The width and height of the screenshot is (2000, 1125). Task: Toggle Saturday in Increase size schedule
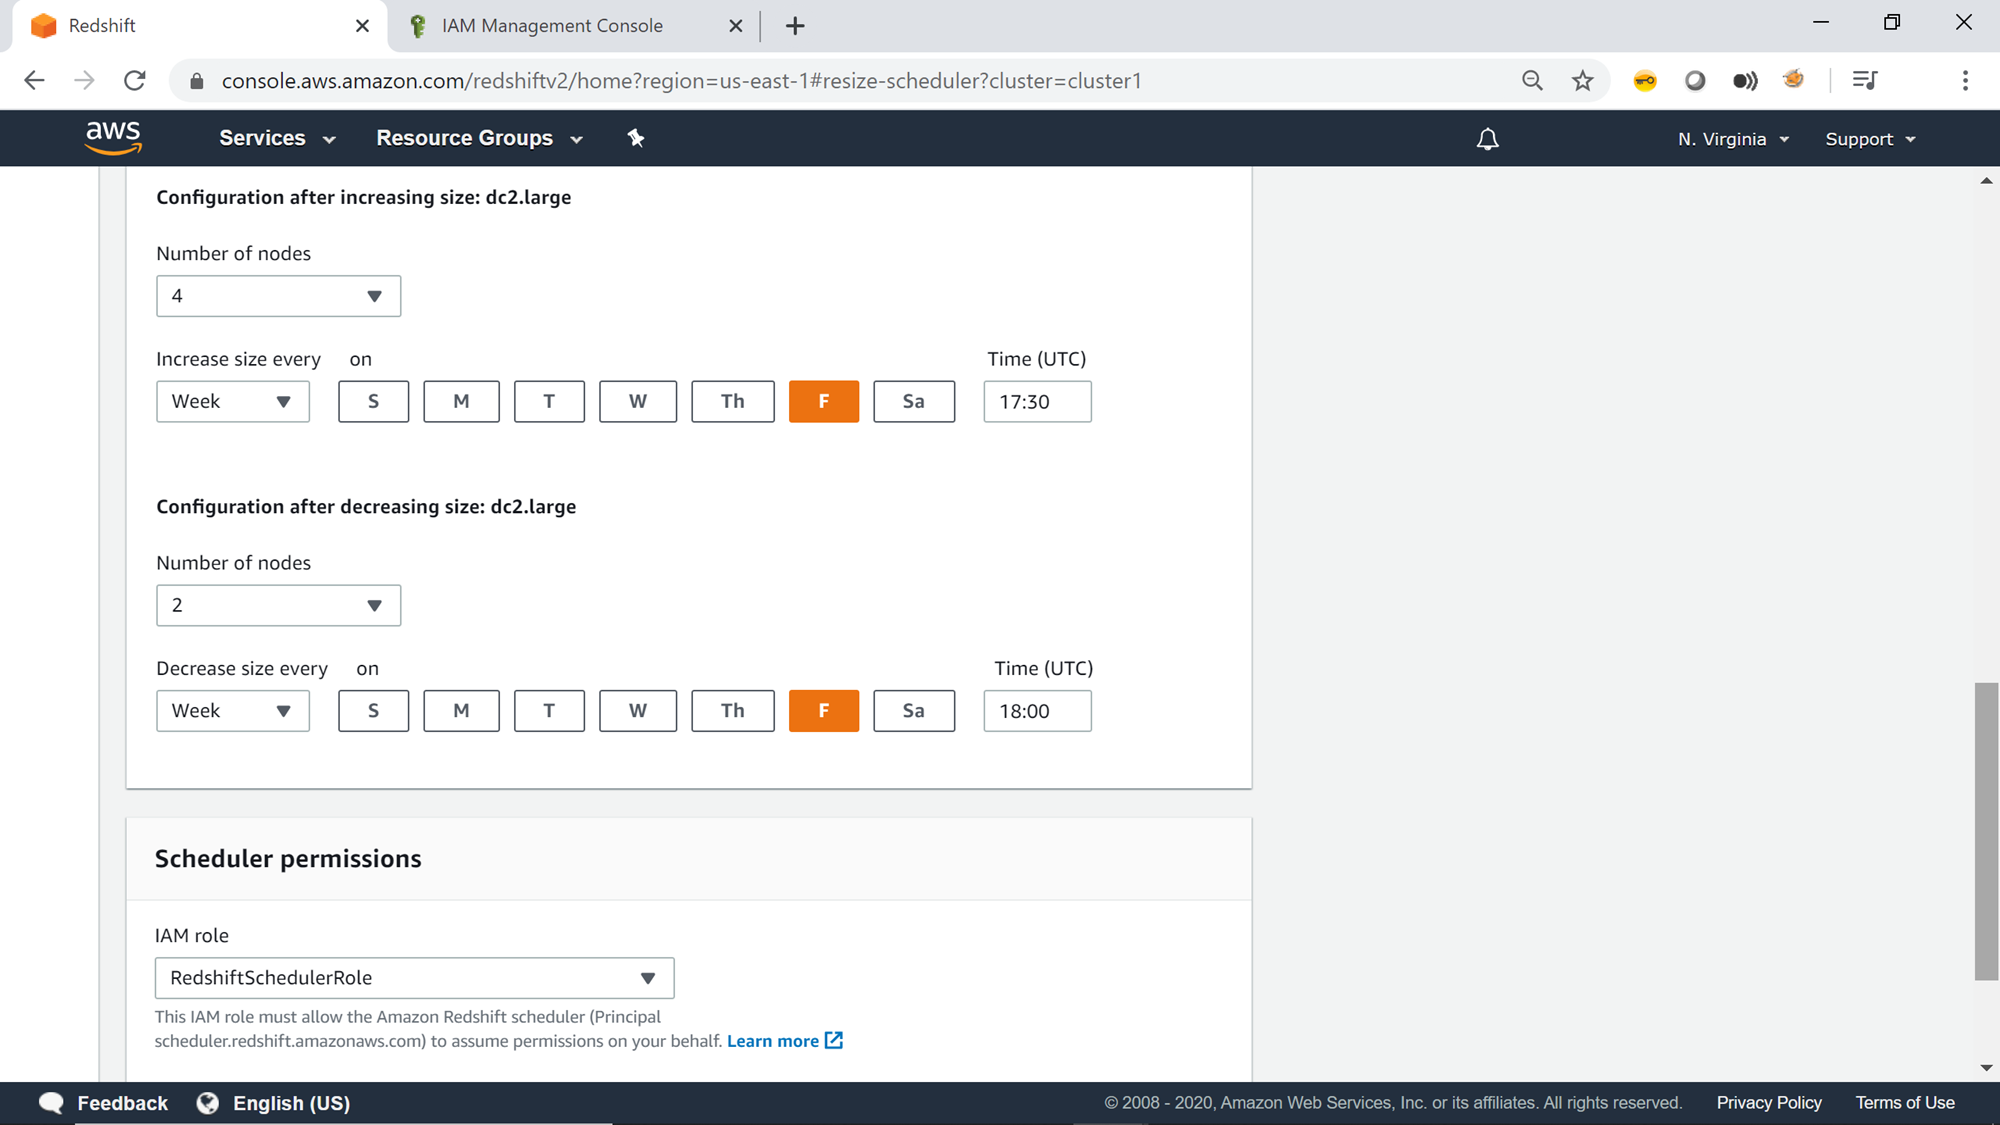[913, 401]
